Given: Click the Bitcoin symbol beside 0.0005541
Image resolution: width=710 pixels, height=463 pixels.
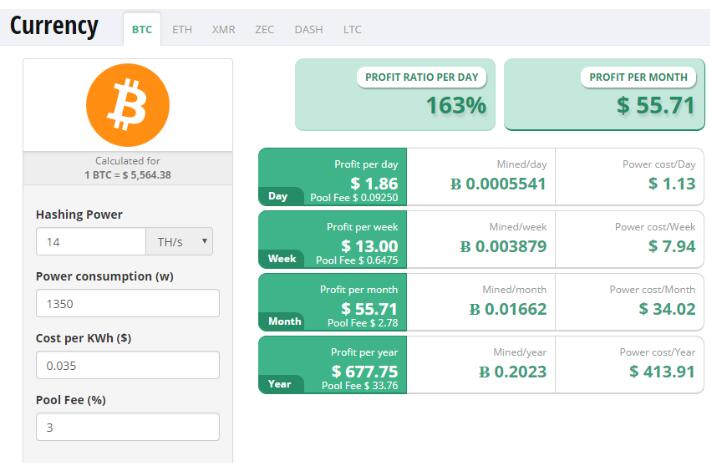Looking at the screenshot, I should [456, 184].
